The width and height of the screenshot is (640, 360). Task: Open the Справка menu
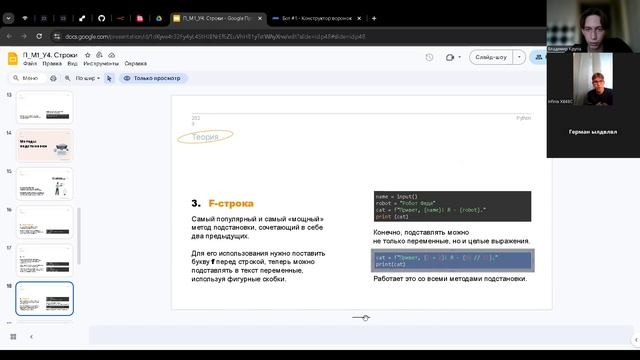click(136, 64)
